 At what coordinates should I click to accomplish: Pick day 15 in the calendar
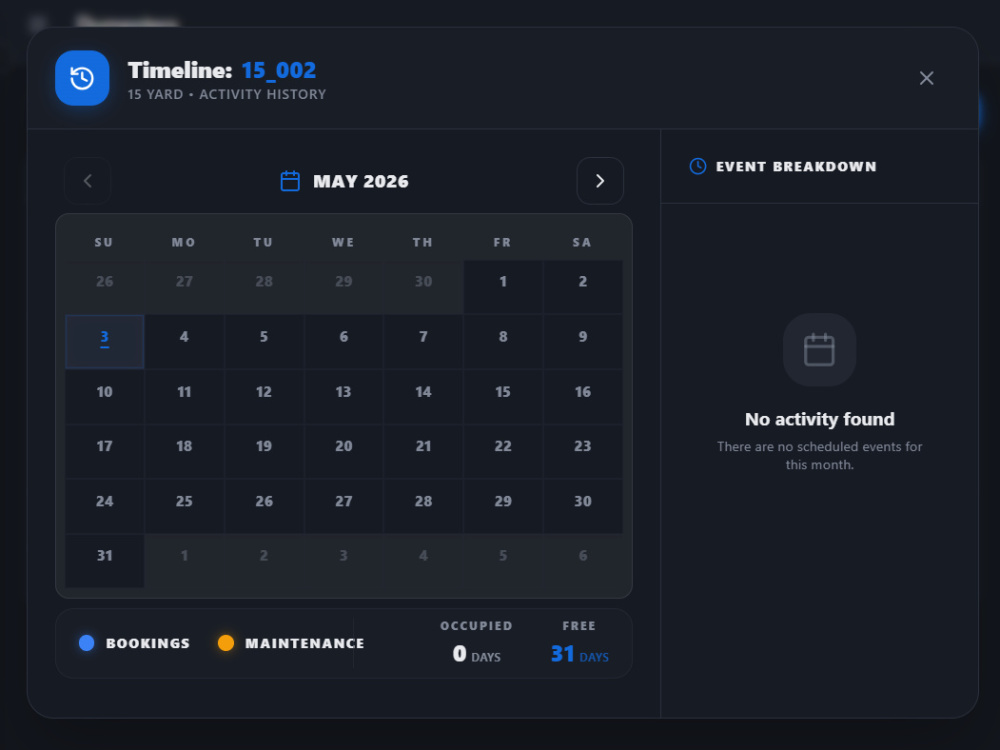point(503,397)
